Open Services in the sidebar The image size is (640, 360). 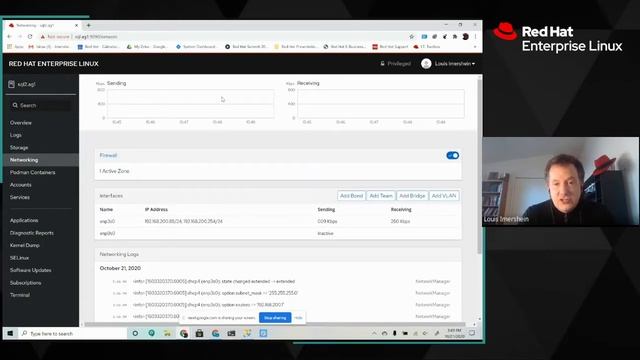[x=20, y=197]
